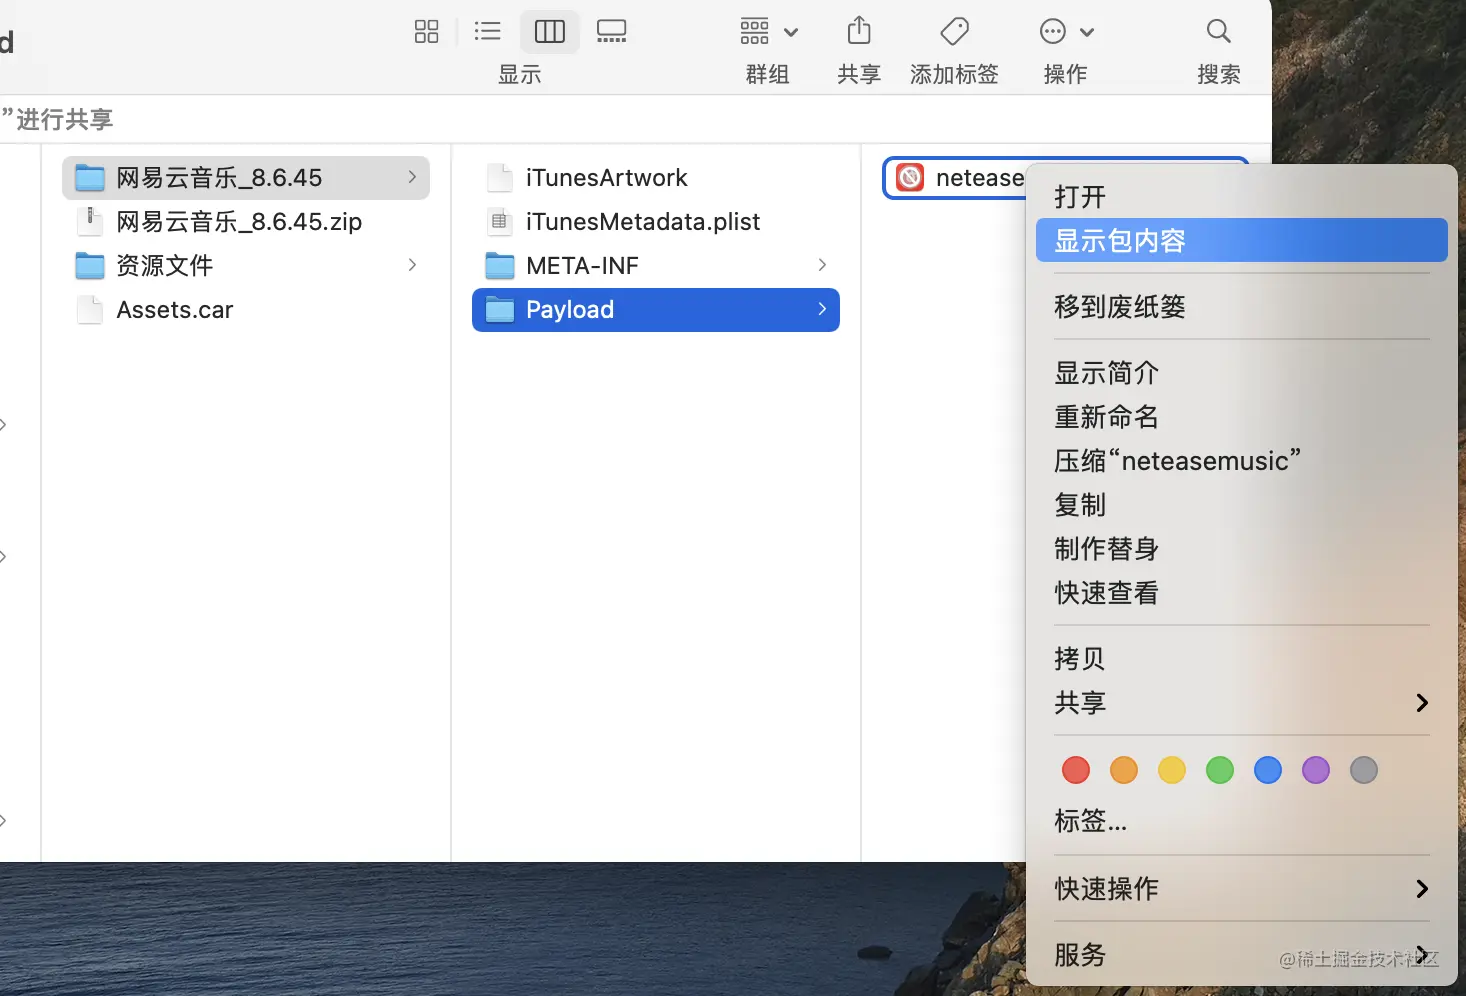Open 标签… to manage tags
The image size is (1466, 996).
(x=1090, y=820)
